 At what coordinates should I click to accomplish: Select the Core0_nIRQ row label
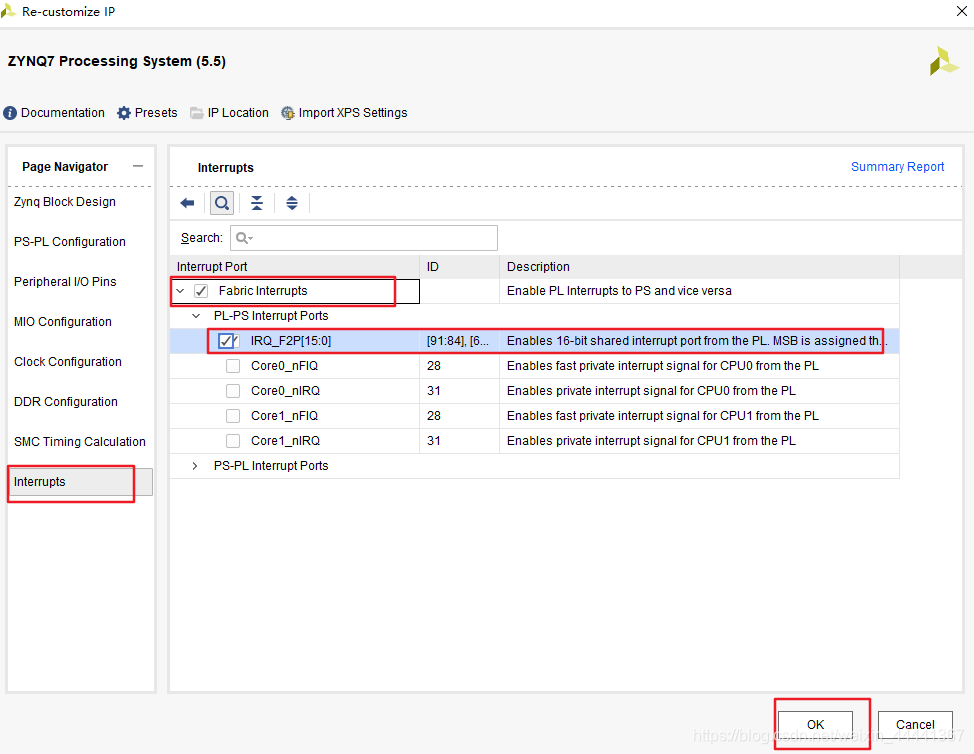coord(285,391)
